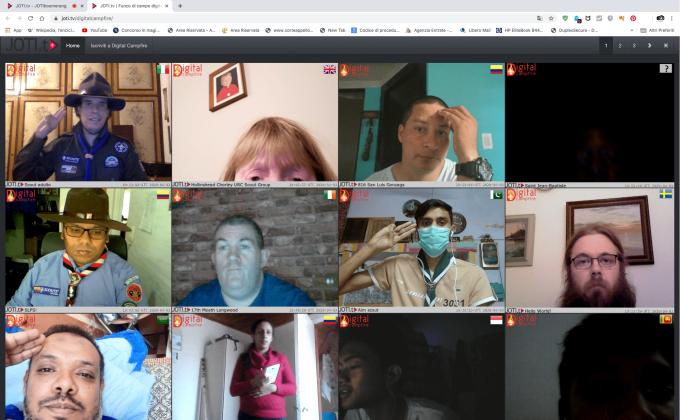Screen dimensions: 680x420
Task: Open the Codice di proceda... bookmark
Action: pos(375,30)
